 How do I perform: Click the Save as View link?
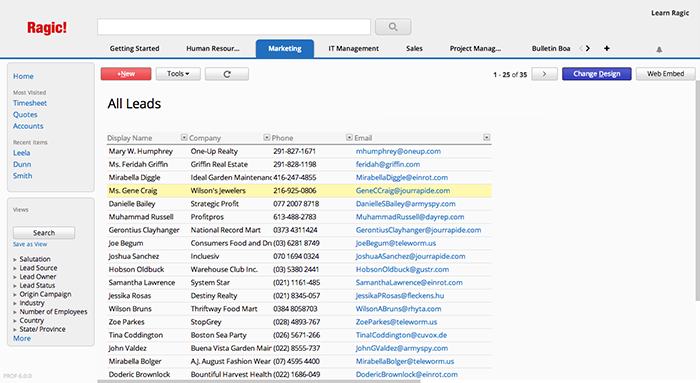[x=30, y=244]
